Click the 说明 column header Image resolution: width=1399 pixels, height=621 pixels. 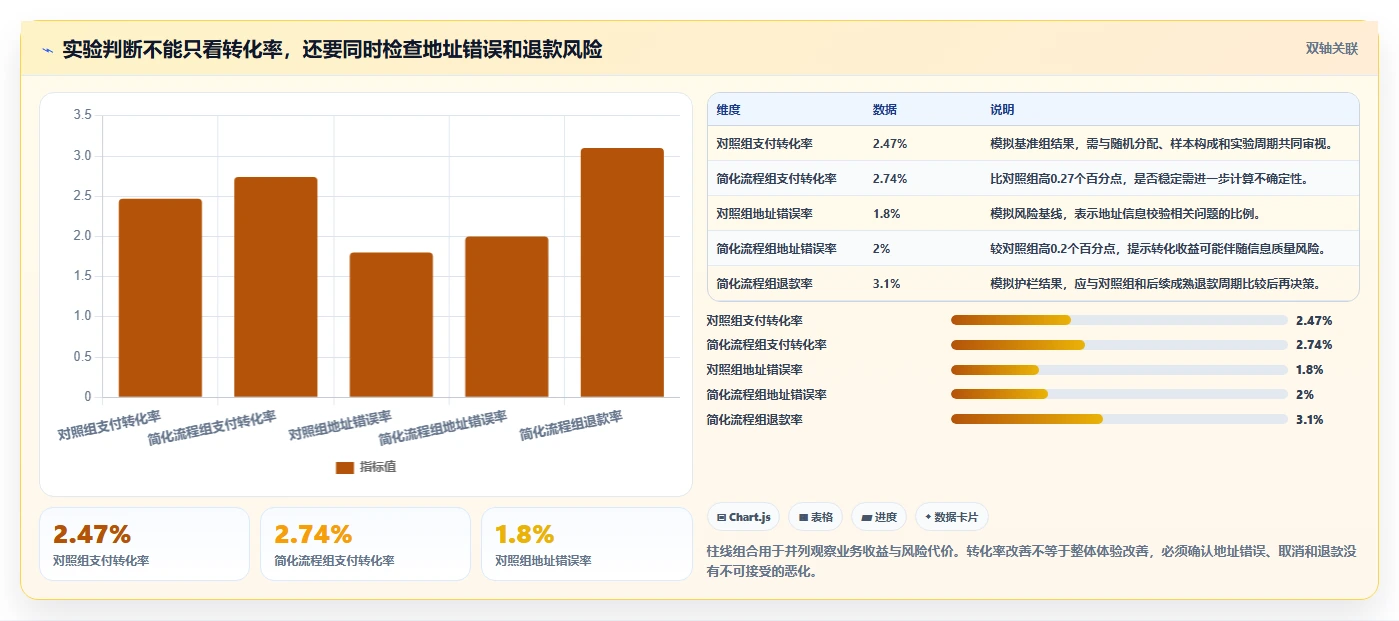1002,110
